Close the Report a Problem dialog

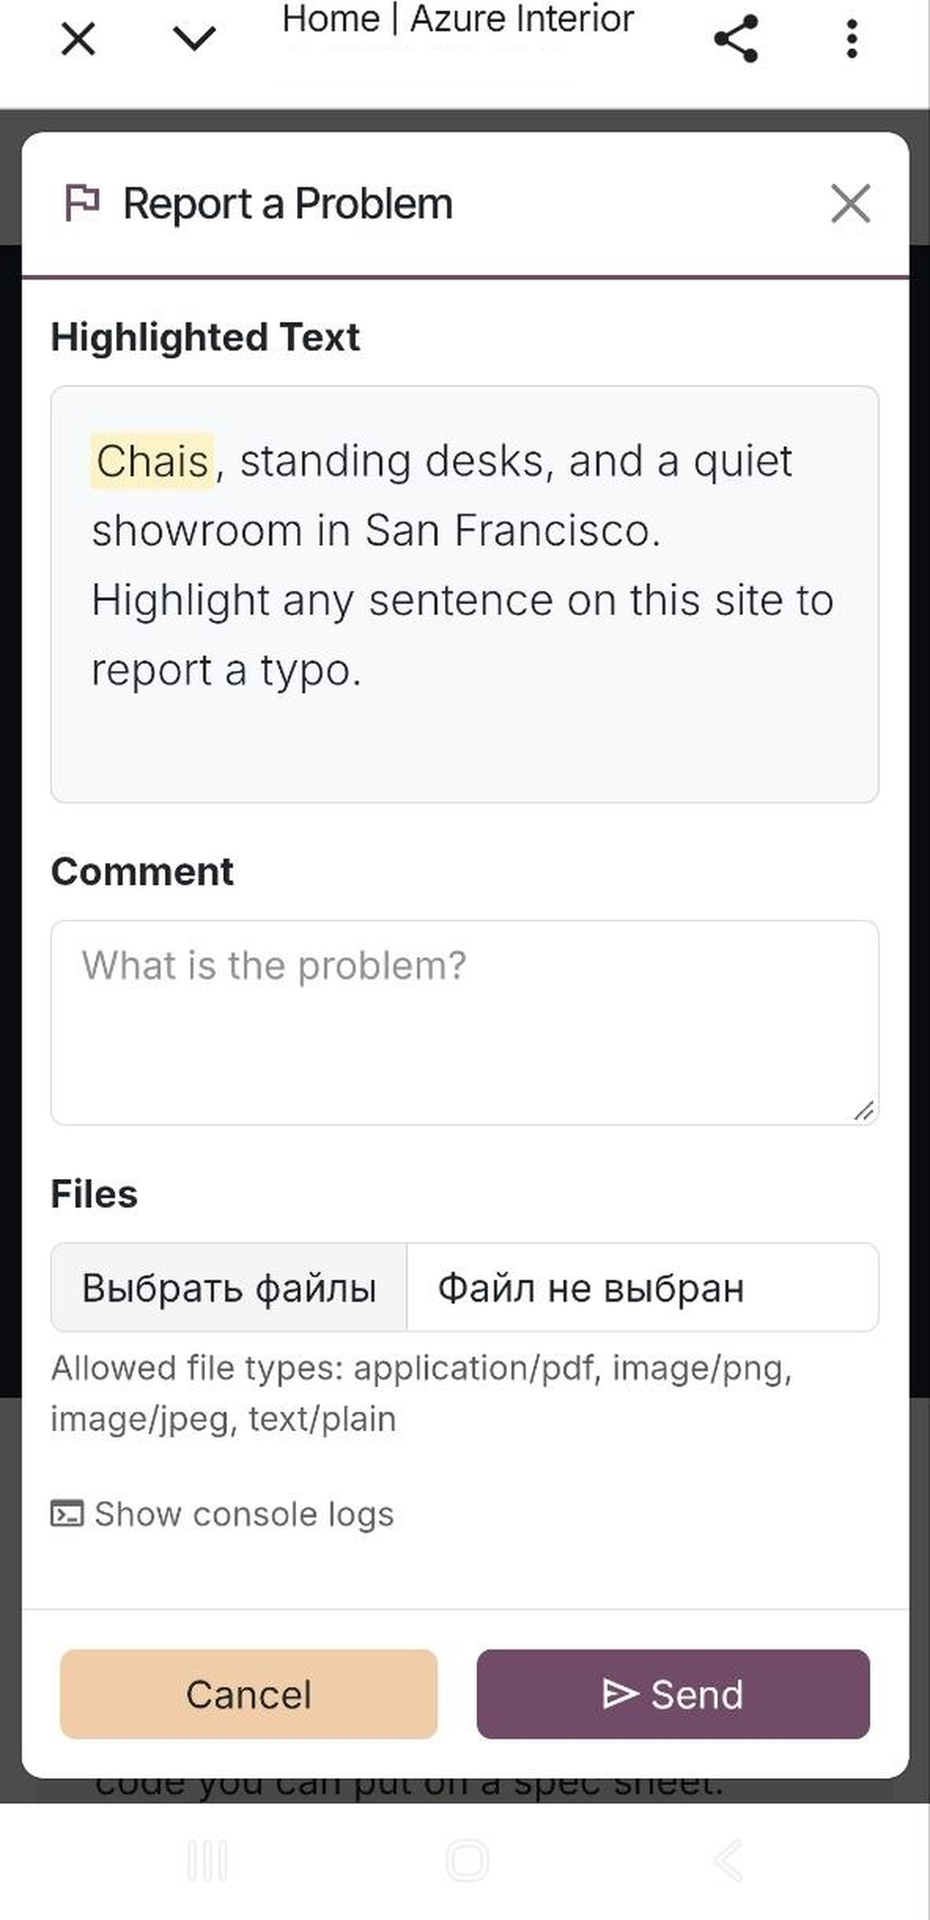pyautogui.click(x=850, y=204)
